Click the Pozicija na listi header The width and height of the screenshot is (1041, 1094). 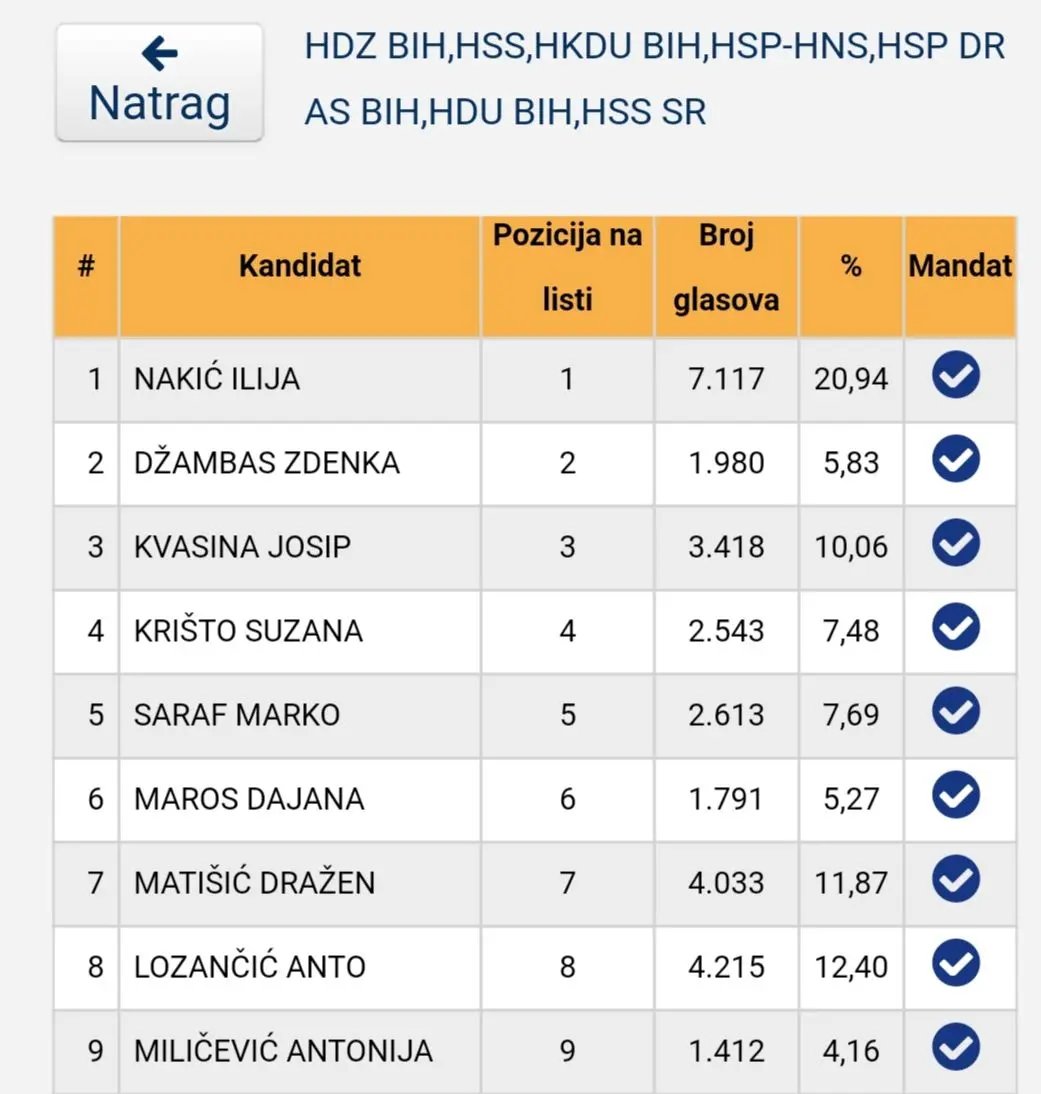point(567,268)
